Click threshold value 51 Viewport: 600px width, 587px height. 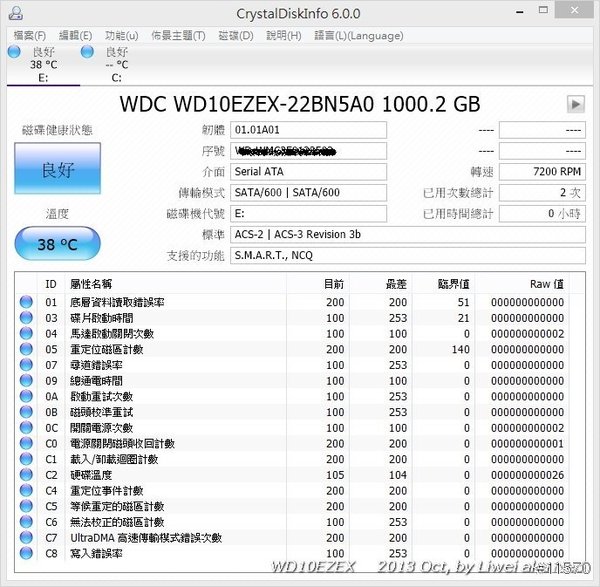coord(463,302)
